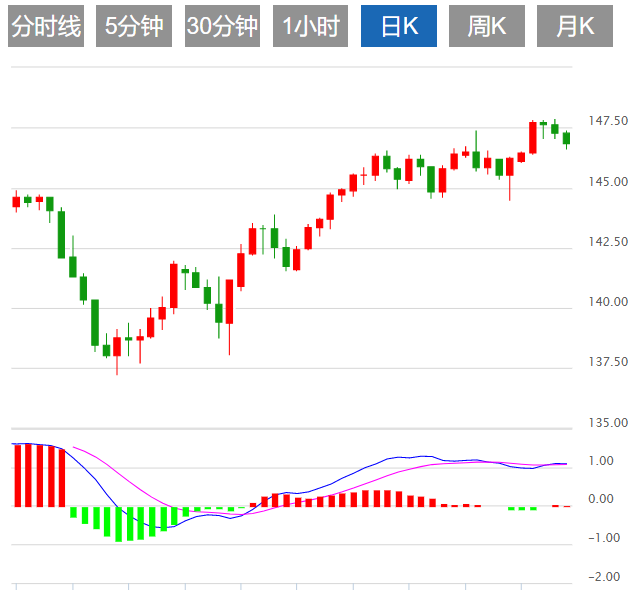Click the 142.50 price axis label
Image resolution: width=638 pixels, height=590 pixels.
[608, 242]
